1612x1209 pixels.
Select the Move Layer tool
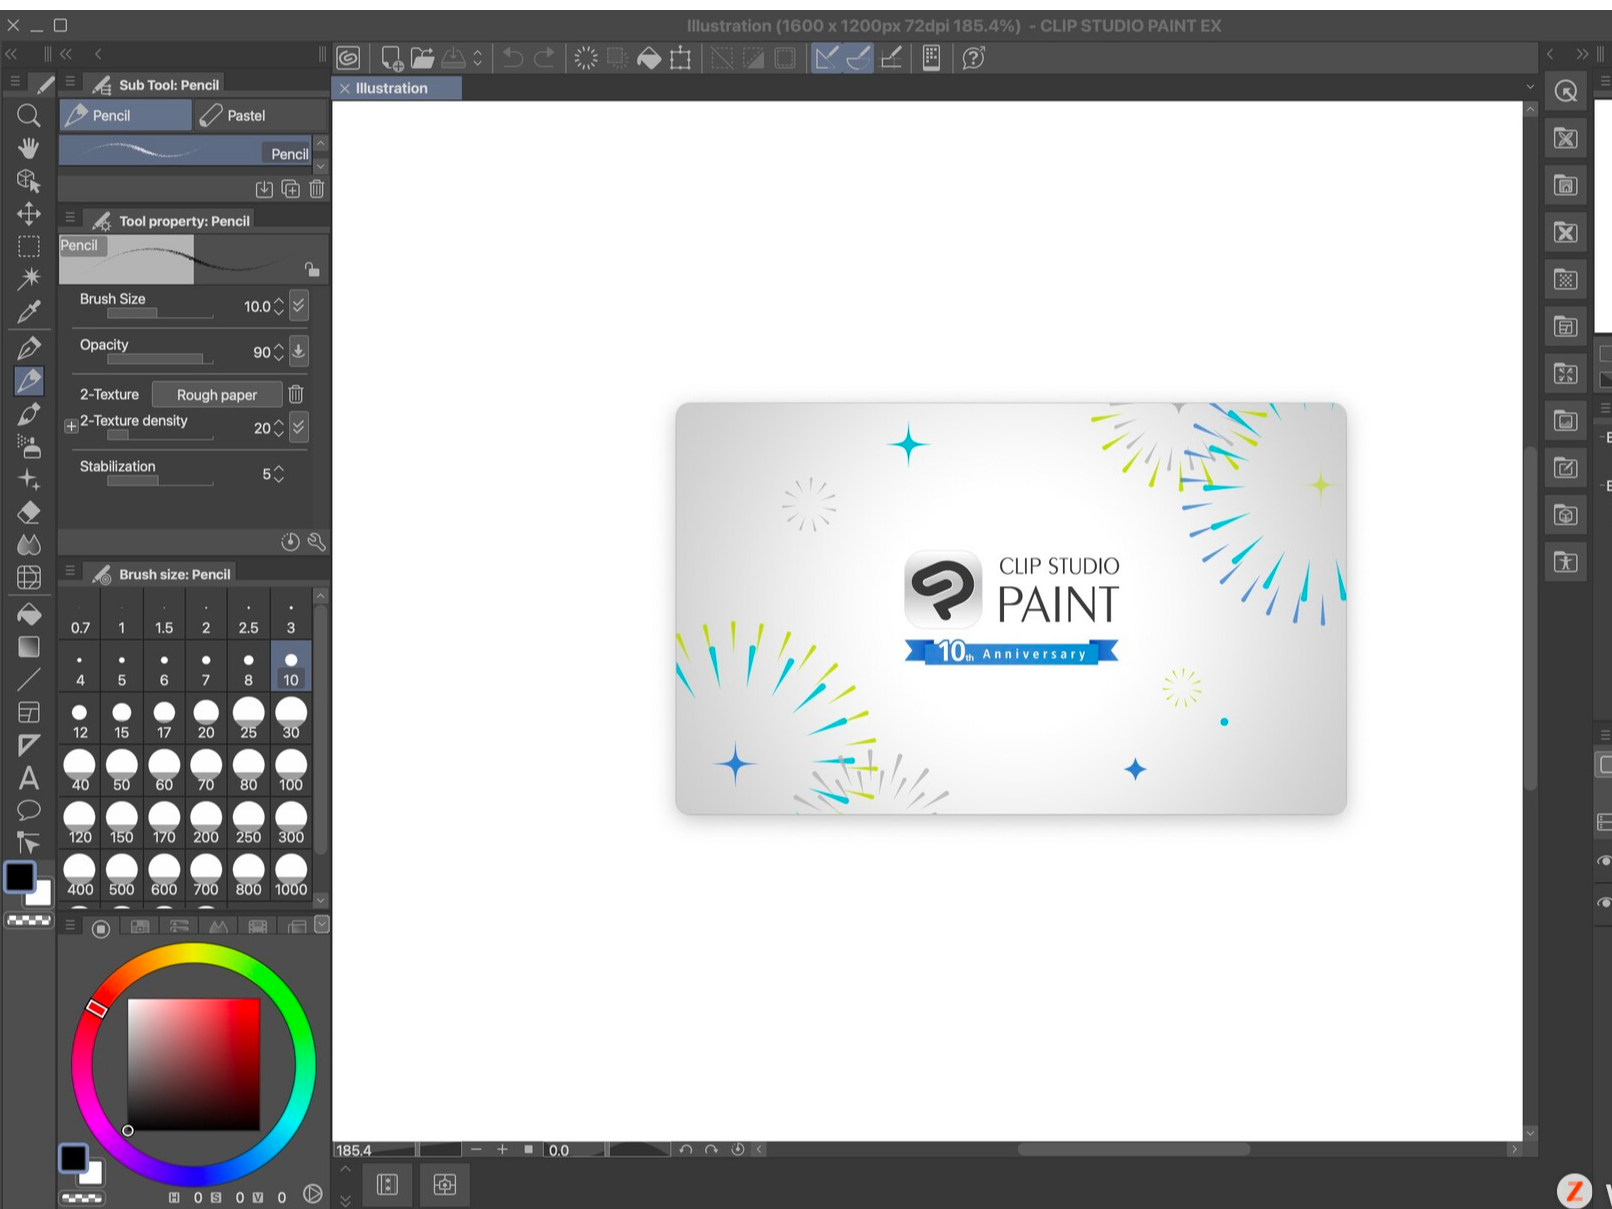click(x=28, y=213)
